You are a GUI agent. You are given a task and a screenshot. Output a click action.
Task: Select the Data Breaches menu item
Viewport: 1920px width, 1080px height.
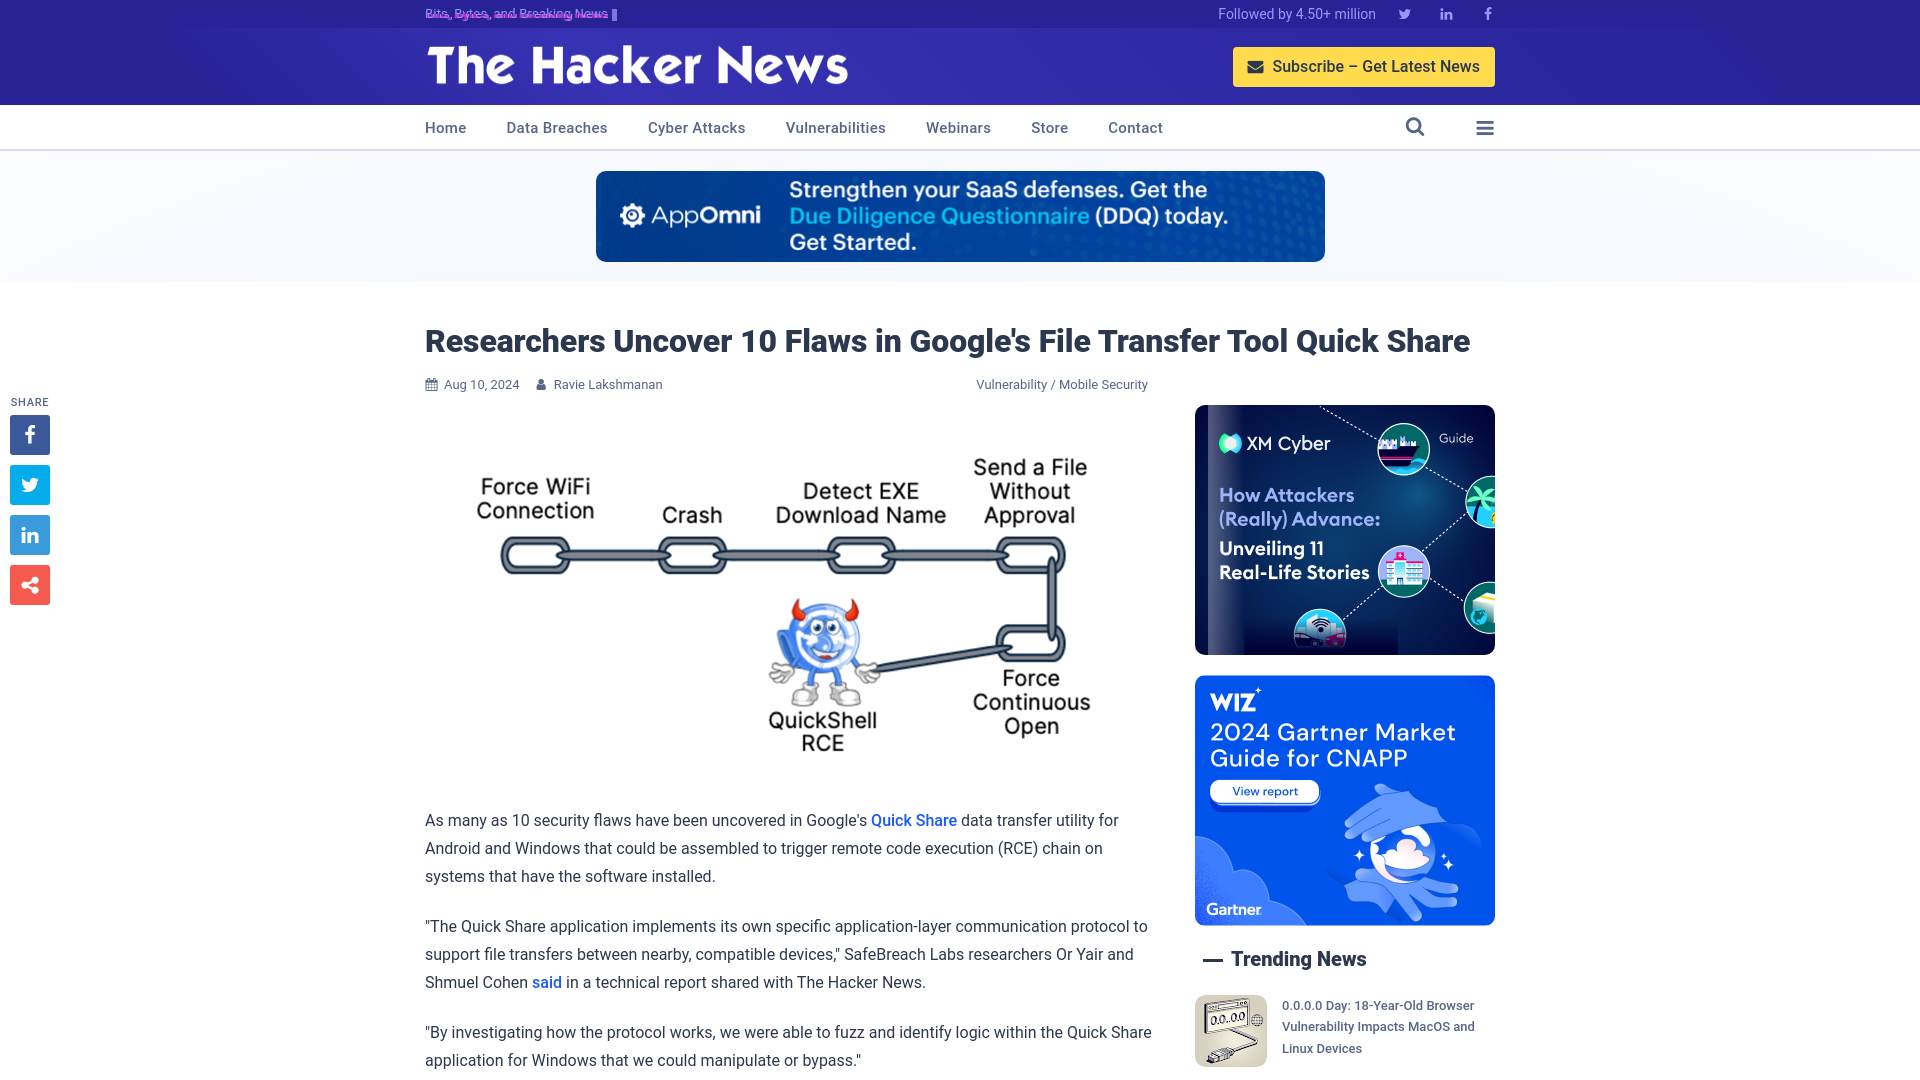pos(556,127)
